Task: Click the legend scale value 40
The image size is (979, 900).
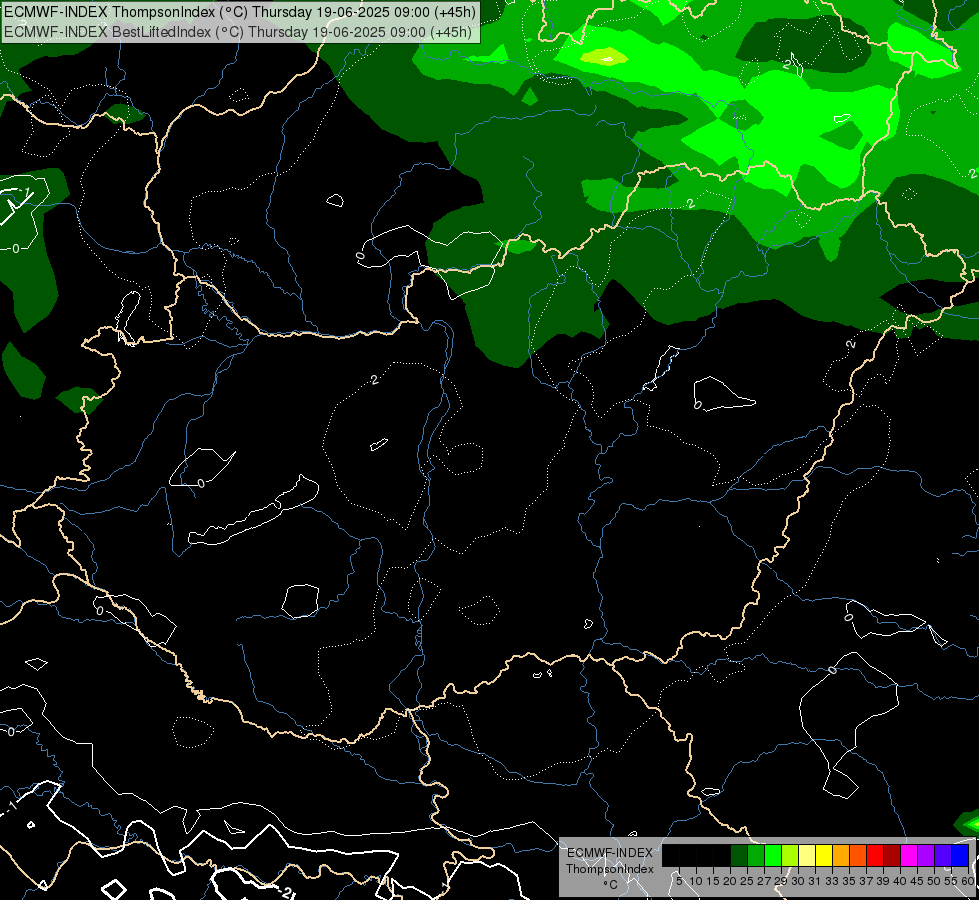Action: [x=900, y=881]
